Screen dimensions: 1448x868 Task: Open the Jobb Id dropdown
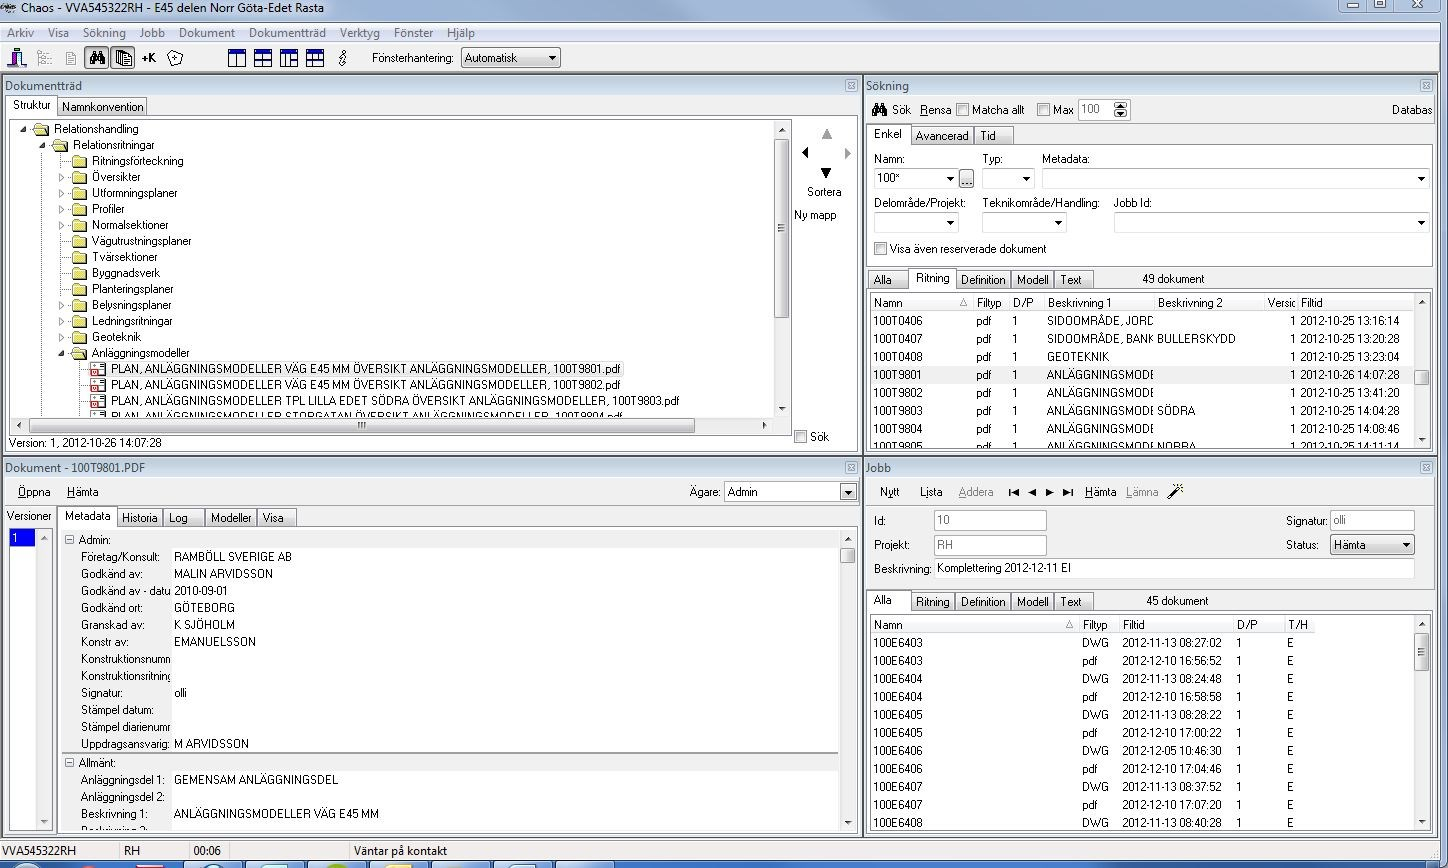click(x=1421, y=223)
